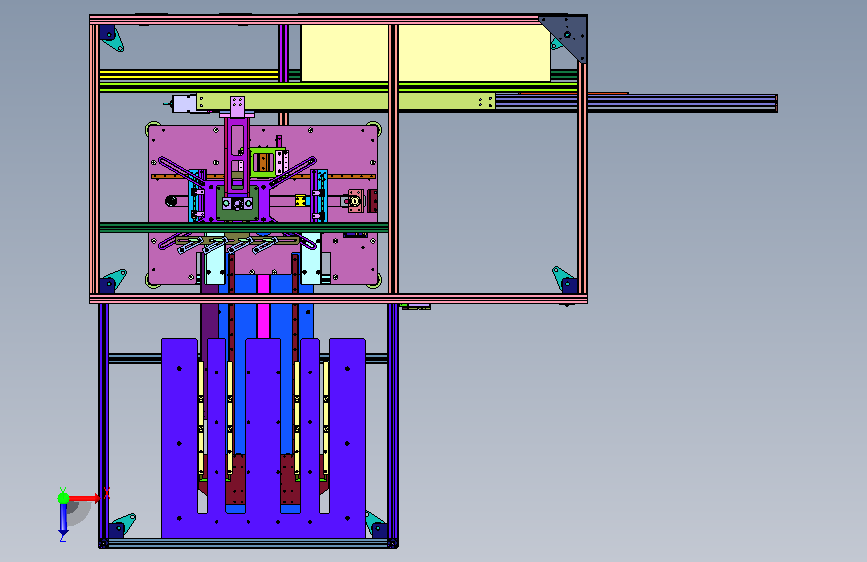Select the pale yellow rectangular panel at top
The width and height of the screenshot is (867, 562).
pyautogui.click(x=425, y=53)
